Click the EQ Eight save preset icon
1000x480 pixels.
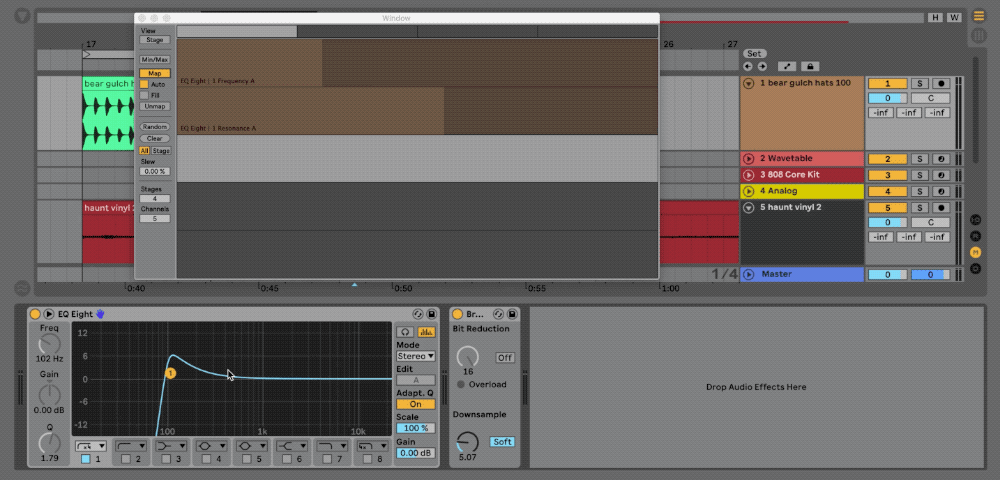(433, 314)
